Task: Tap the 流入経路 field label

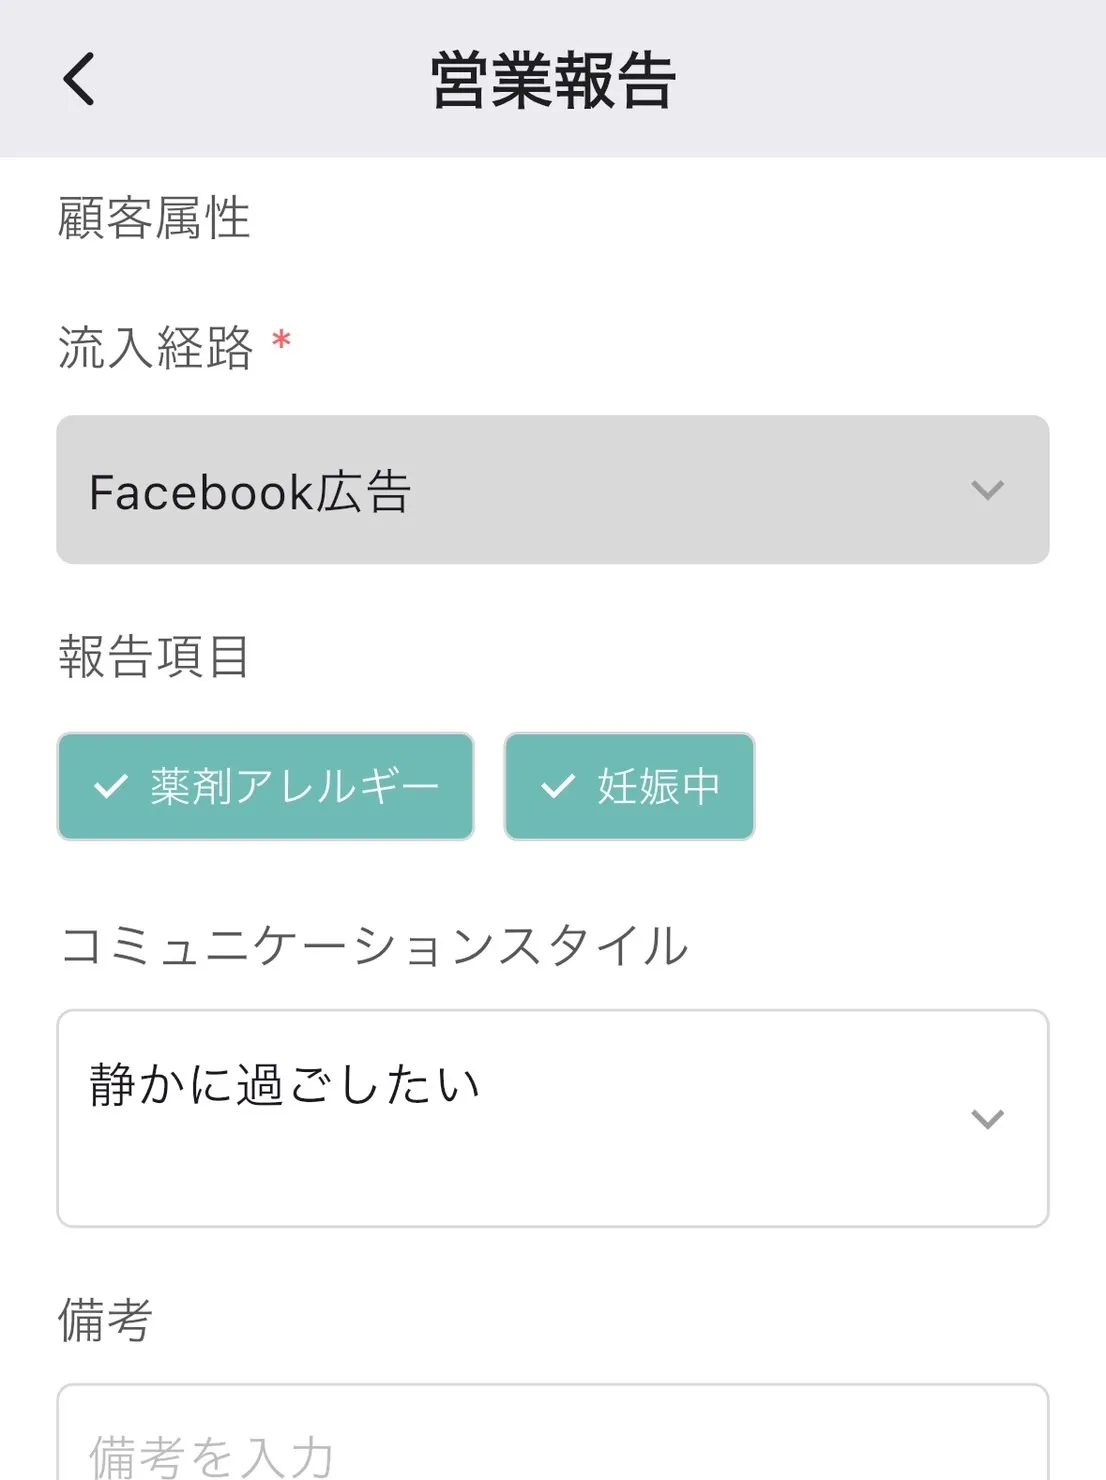Action: click(x=156, y=347)
